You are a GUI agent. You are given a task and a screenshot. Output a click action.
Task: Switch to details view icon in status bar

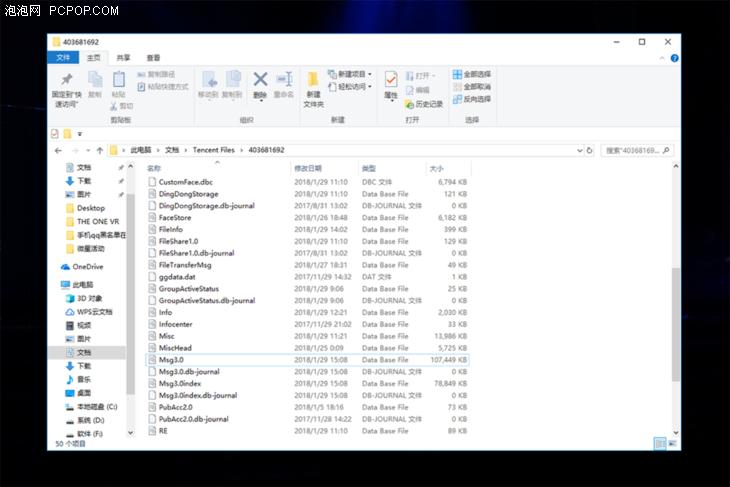tap(659, 444)
